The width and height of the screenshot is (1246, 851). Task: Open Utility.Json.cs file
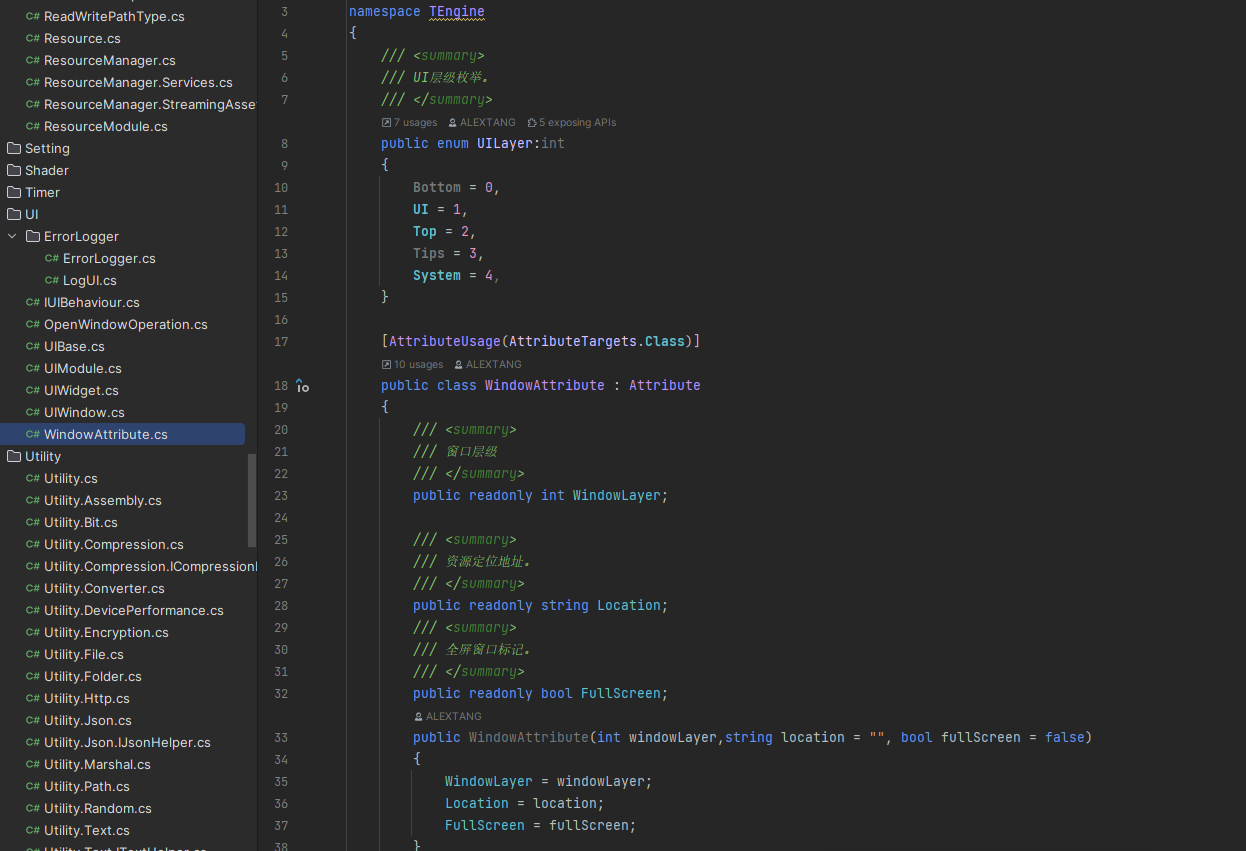87,720
